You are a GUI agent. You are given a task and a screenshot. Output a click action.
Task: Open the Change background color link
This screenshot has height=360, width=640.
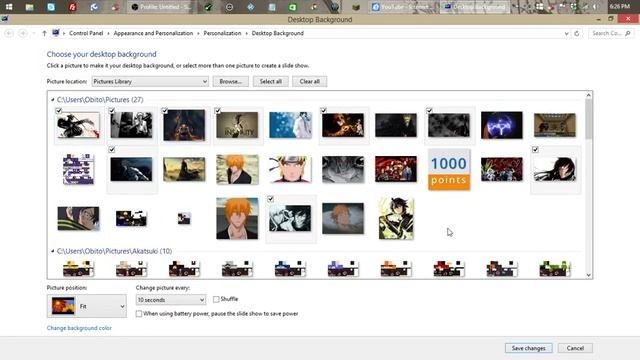coord(79,328)
